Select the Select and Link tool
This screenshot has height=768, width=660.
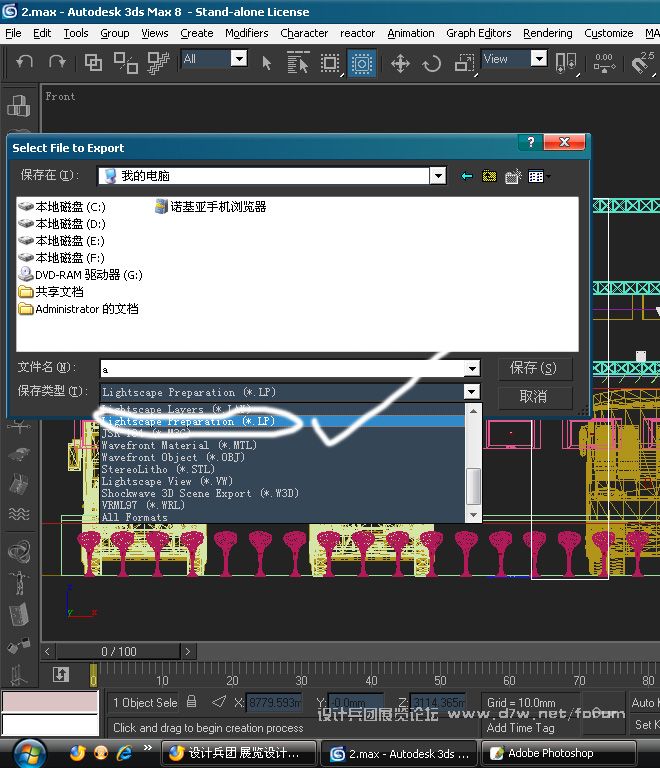tap(93, 63)
